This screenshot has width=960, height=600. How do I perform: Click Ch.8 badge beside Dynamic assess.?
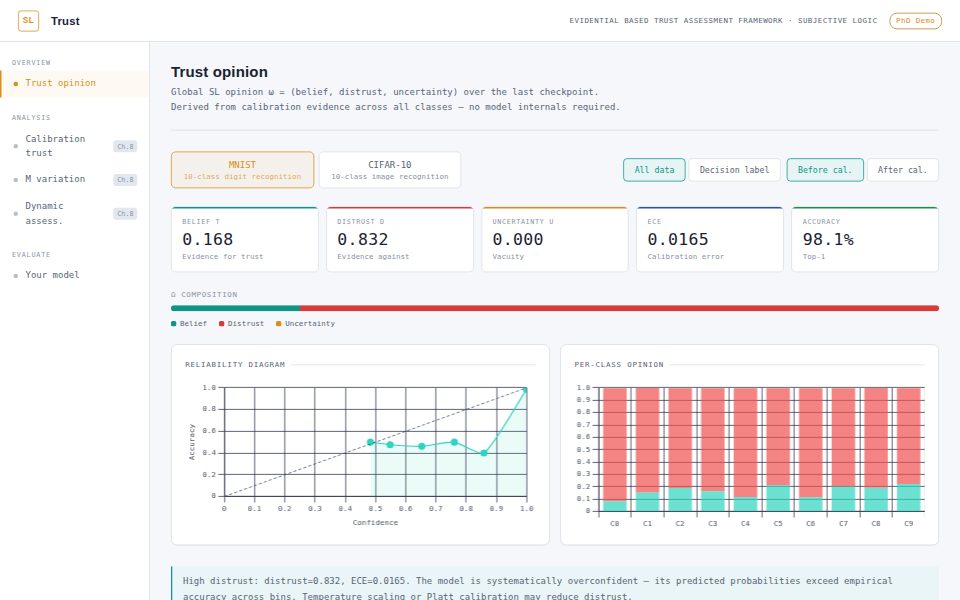pos(125,214)
